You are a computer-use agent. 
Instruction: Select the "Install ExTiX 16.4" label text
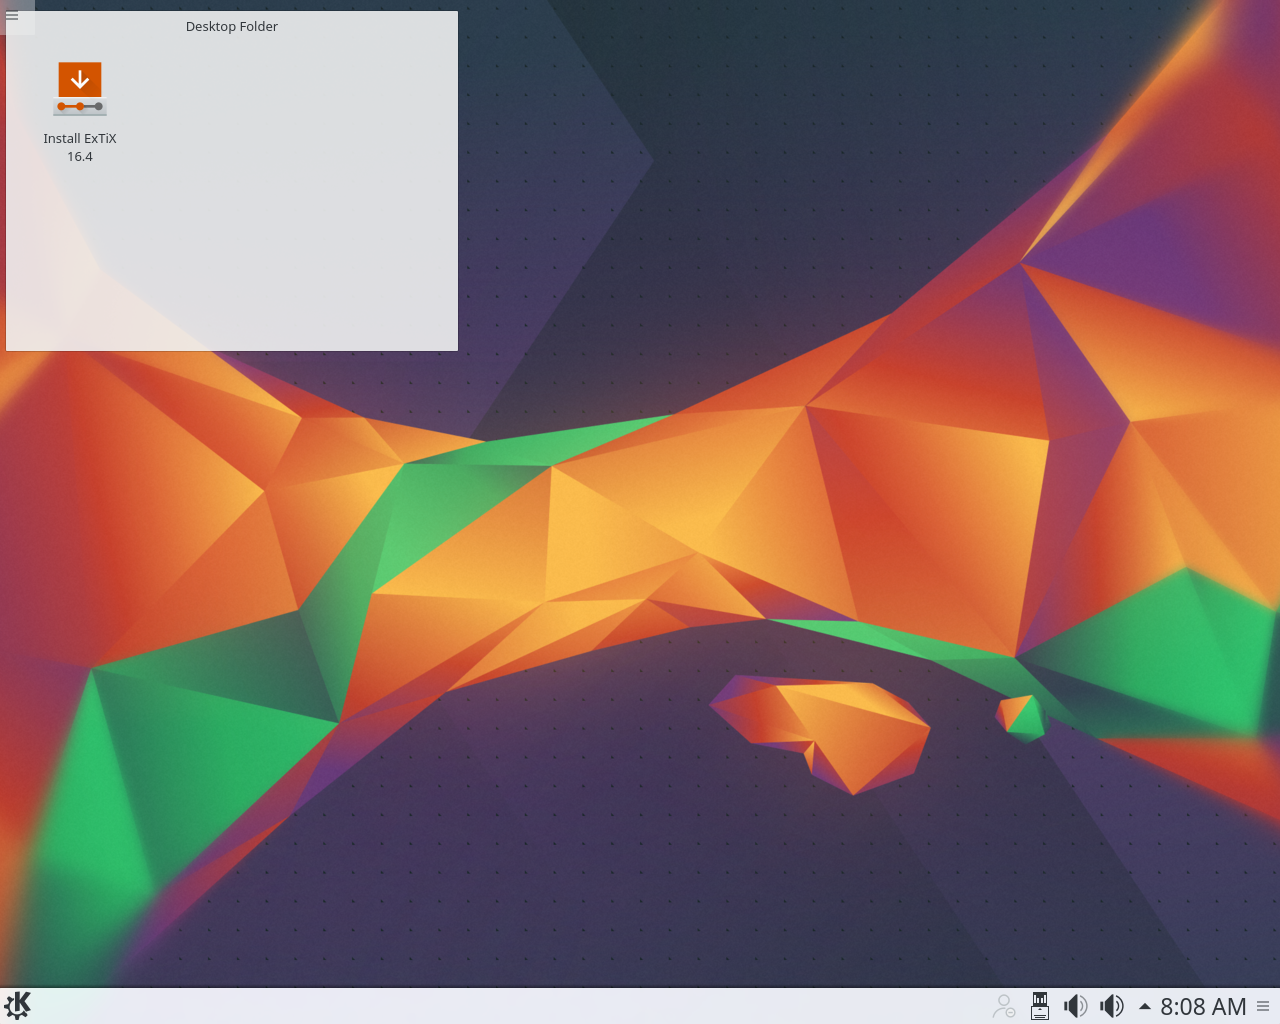pyautogui.click(x=80, y=147)
